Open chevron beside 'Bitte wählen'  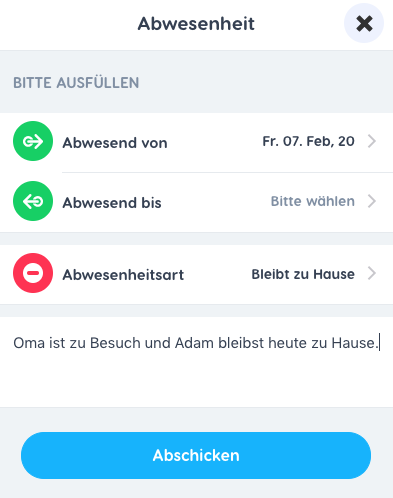pos(372,201)
